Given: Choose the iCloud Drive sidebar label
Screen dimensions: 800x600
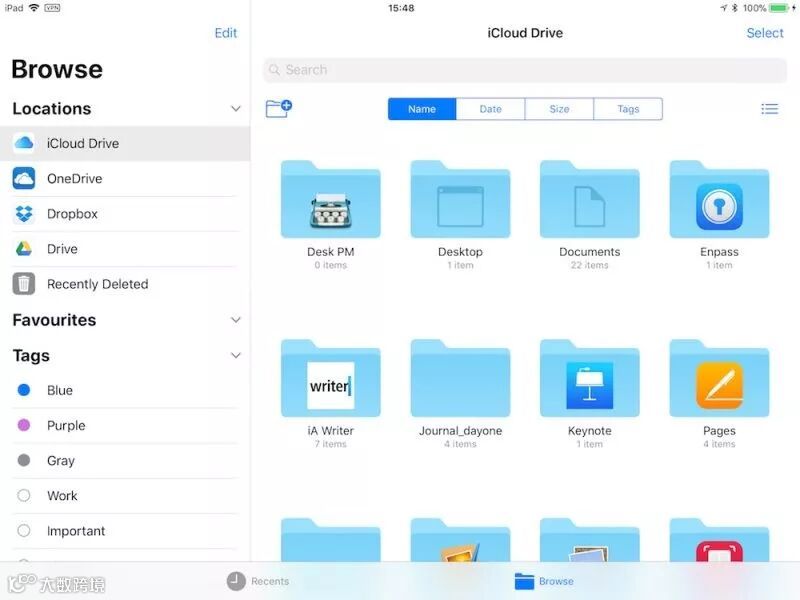Looking at the screenshot, I should coord(83,143).
